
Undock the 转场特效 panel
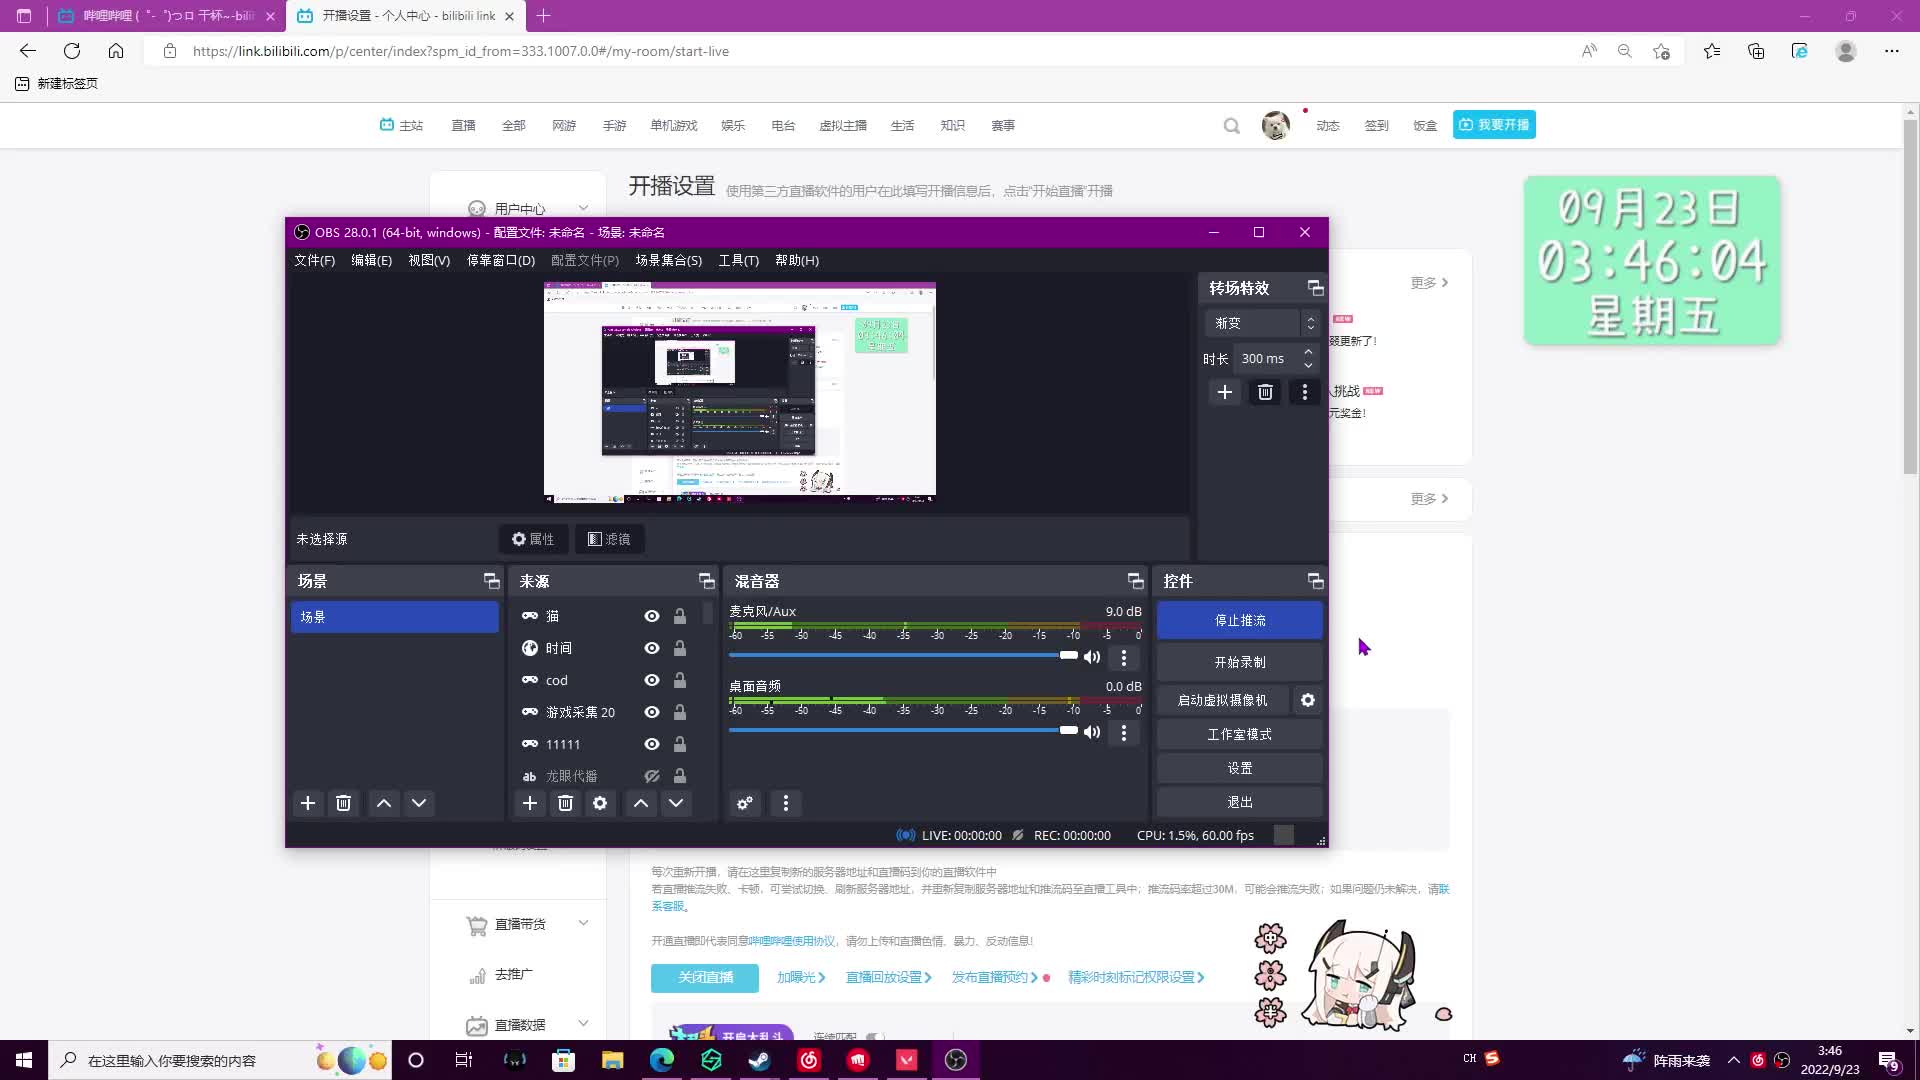pos(1315,288)
